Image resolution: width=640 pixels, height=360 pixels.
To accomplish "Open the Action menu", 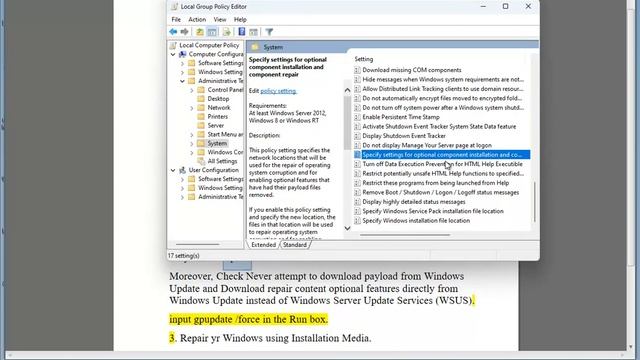I will [197, 20].
